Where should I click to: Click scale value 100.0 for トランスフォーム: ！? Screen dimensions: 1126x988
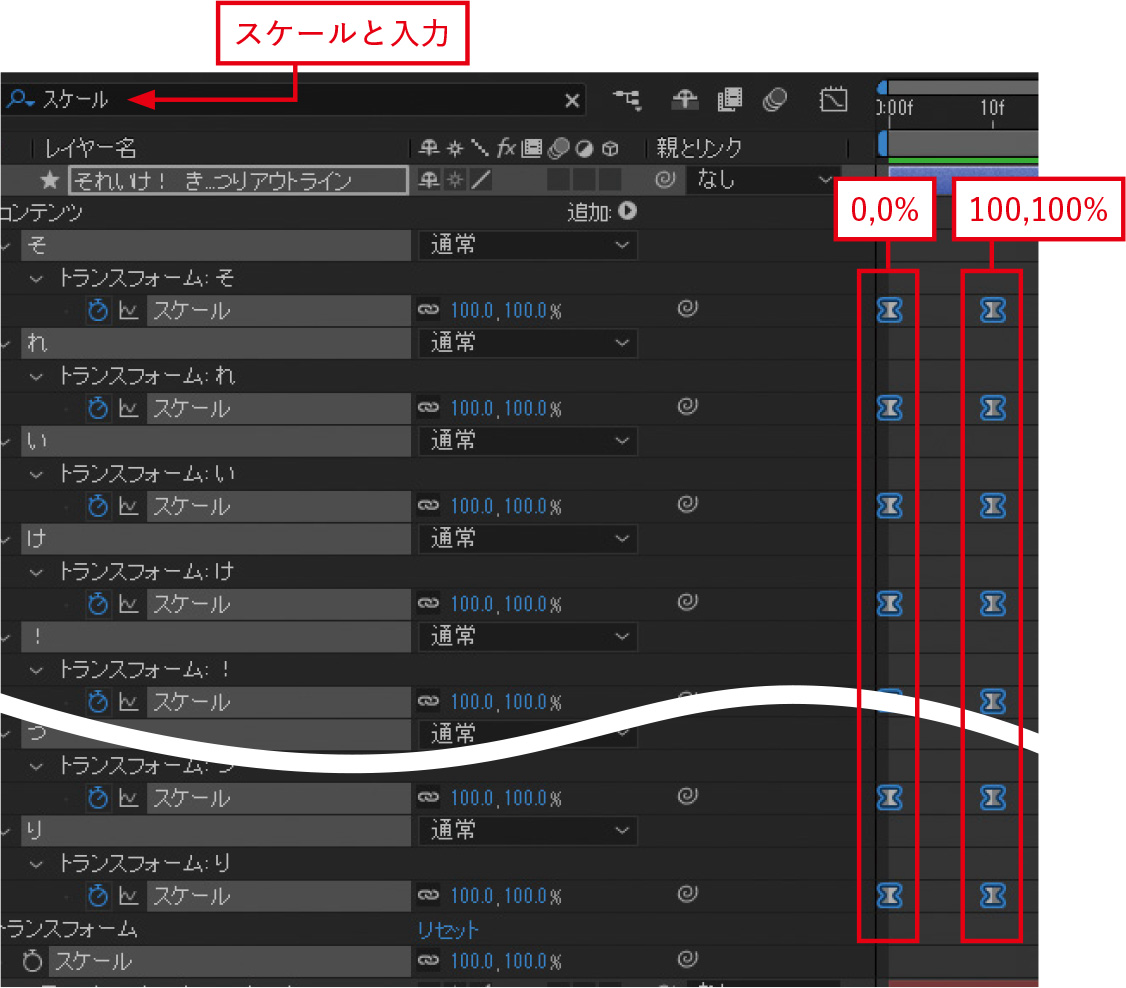pos(473,702)
